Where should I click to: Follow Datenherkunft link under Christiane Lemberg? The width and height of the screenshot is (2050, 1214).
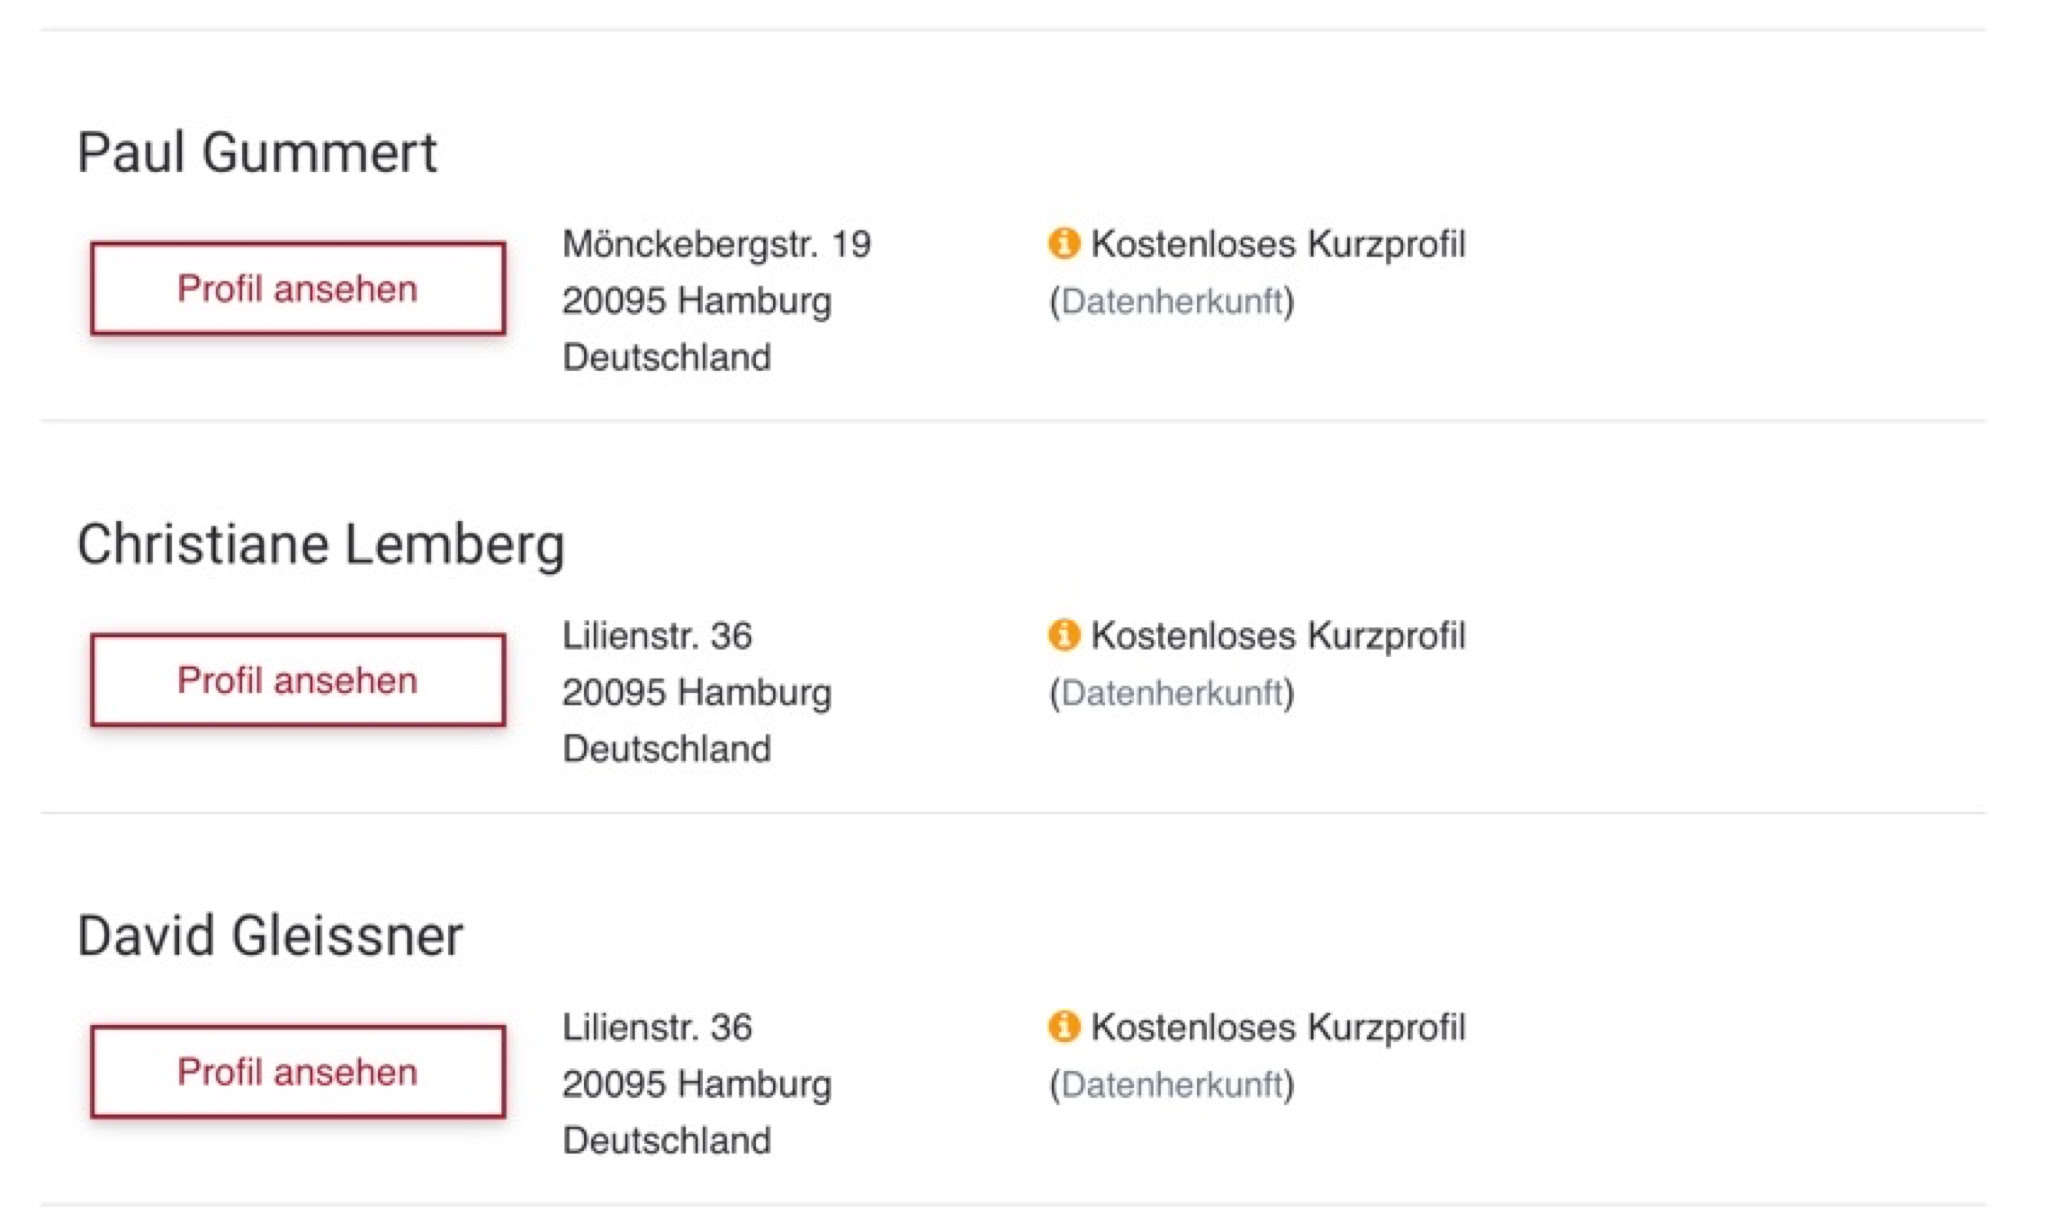[x=1171, y=692]
